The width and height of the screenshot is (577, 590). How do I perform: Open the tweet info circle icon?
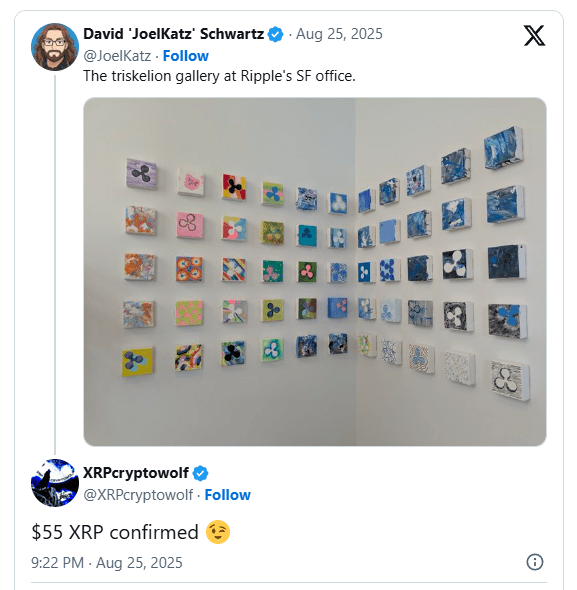(x=534, y=562)
